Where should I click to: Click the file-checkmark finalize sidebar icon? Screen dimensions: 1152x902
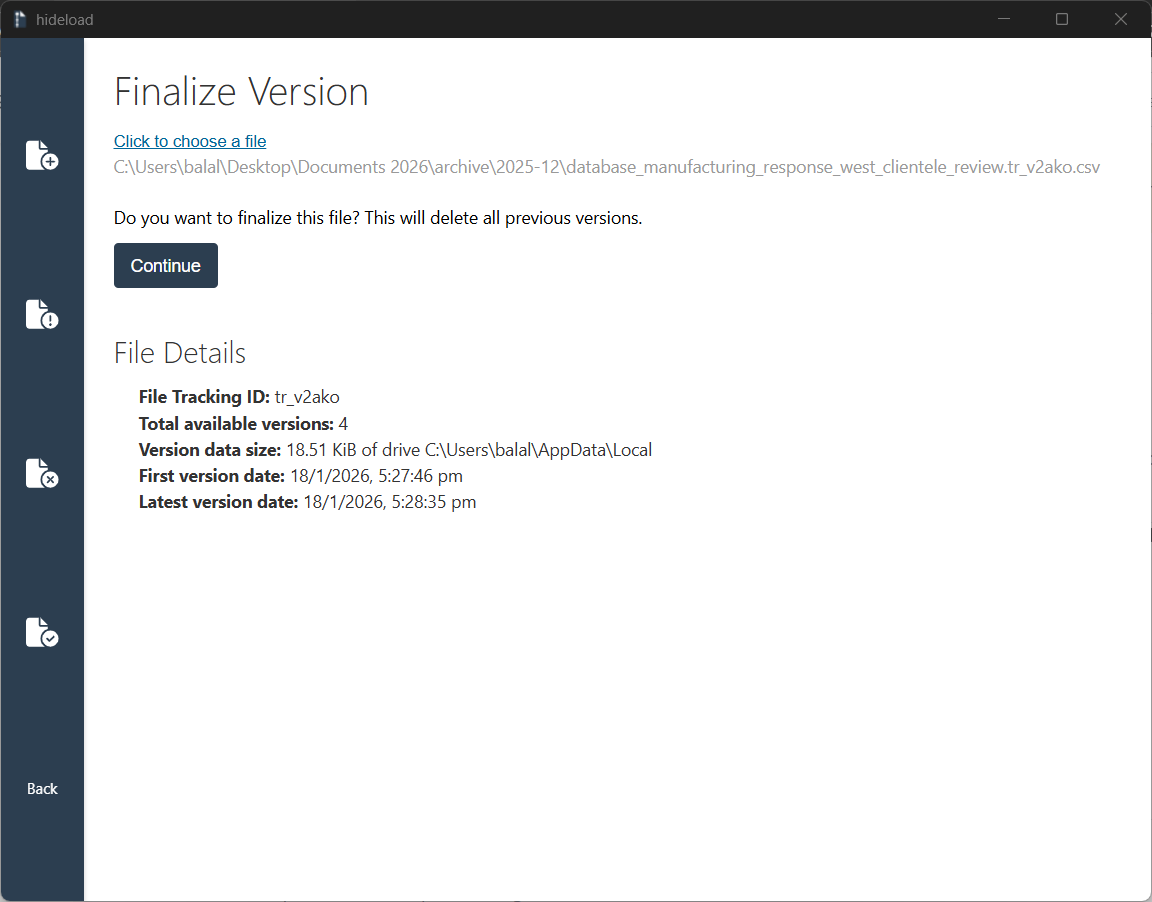[41, 632]
